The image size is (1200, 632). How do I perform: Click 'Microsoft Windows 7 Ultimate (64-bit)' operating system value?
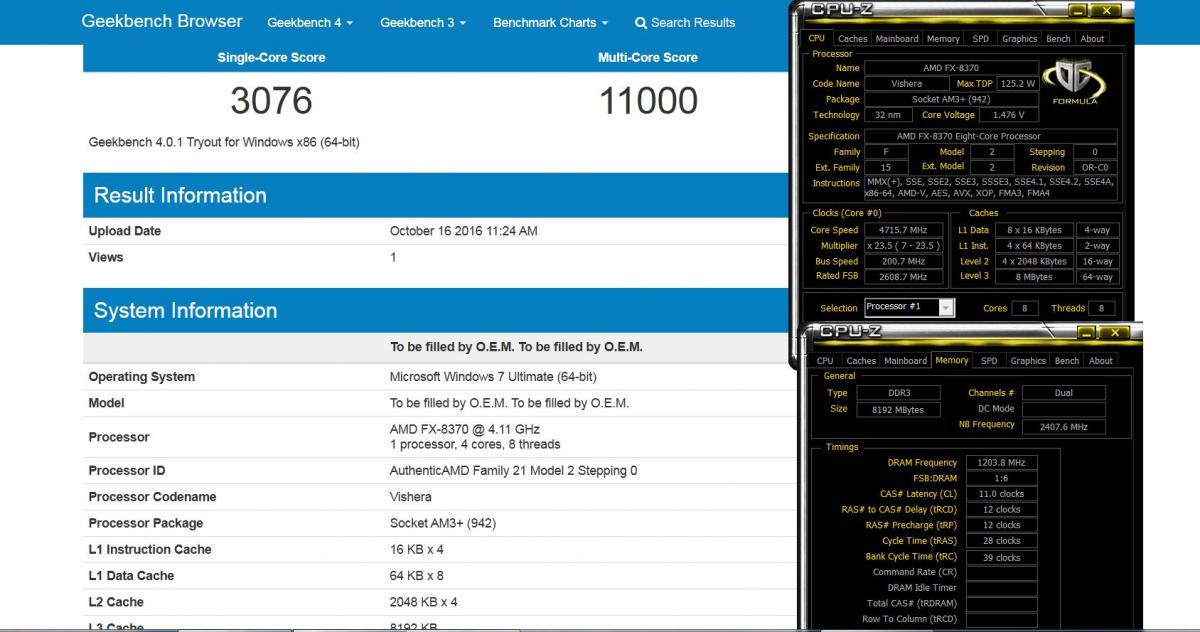coord(493,377)
